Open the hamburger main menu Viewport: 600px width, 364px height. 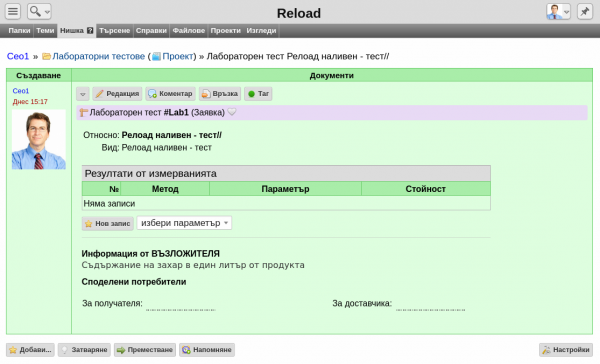click(13, 11)
